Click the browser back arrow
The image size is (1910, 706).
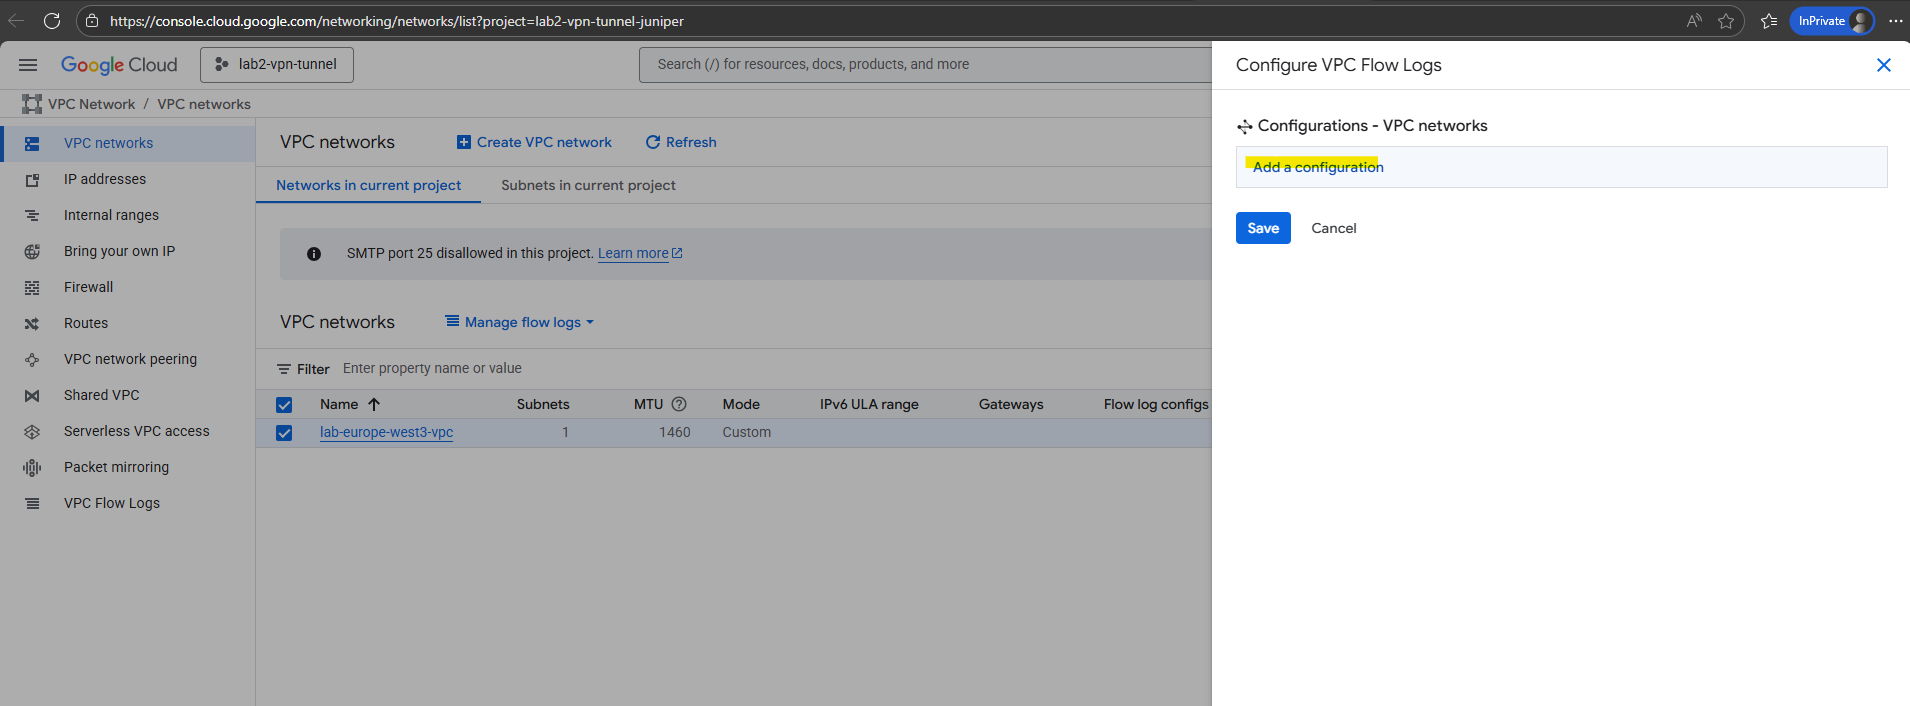pyautogui.click(x=16, y=21)
